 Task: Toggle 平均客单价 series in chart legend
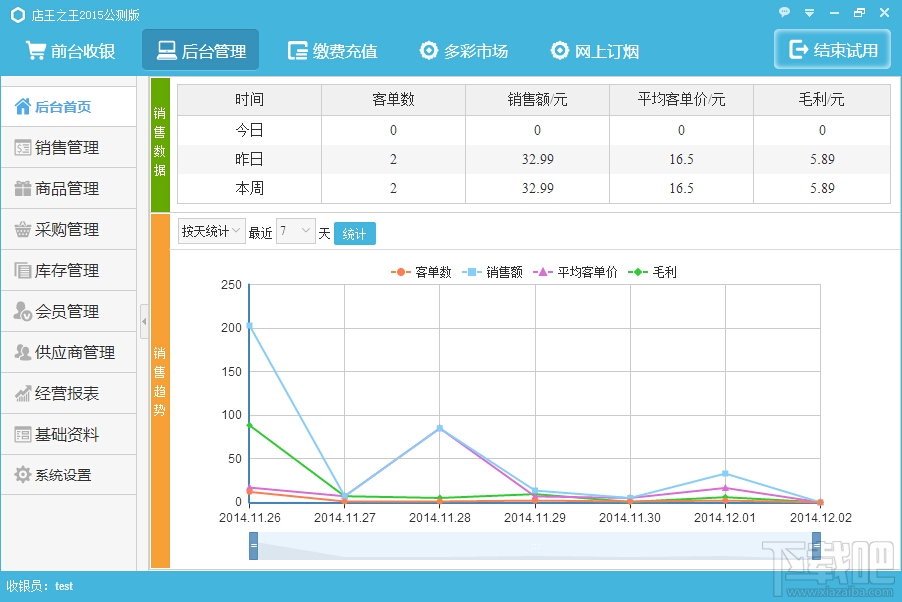[575, 272]
